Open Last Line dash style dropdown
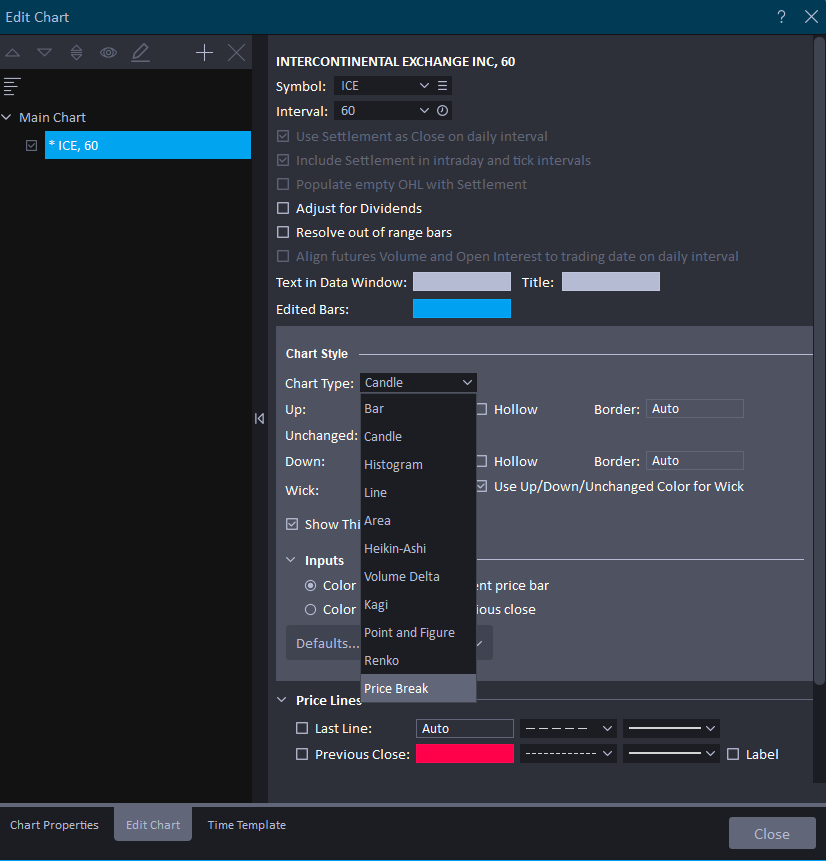The image size is (826, 861). pos(568,728)
